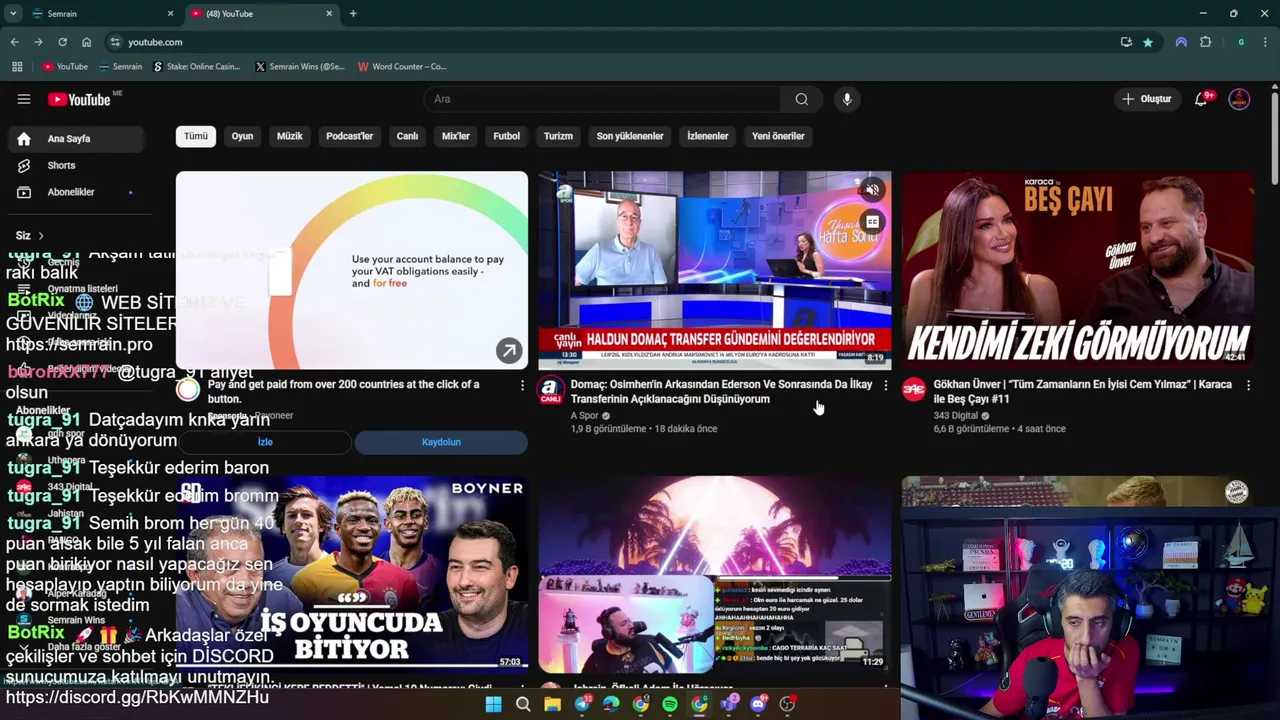This screenshot has height=720, width=1280.
Task: Click the install app icon in address bar
Action: pyautogui.click(x=1126, y=42)
